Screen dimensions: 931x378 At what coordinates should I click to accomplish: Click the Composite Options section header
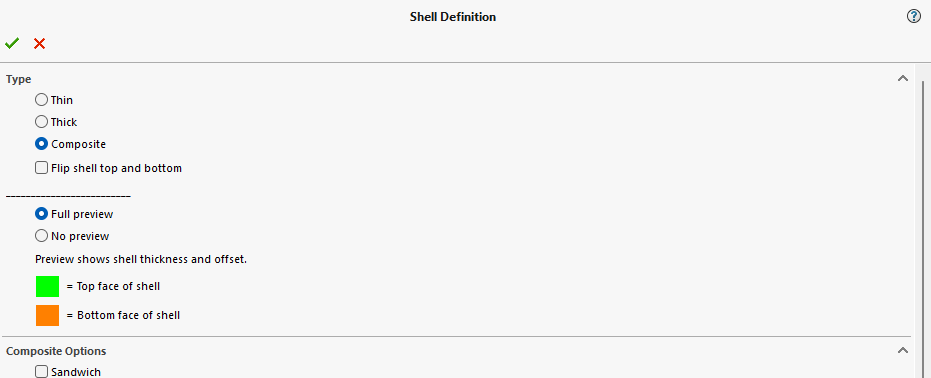[x=56, y=351]
